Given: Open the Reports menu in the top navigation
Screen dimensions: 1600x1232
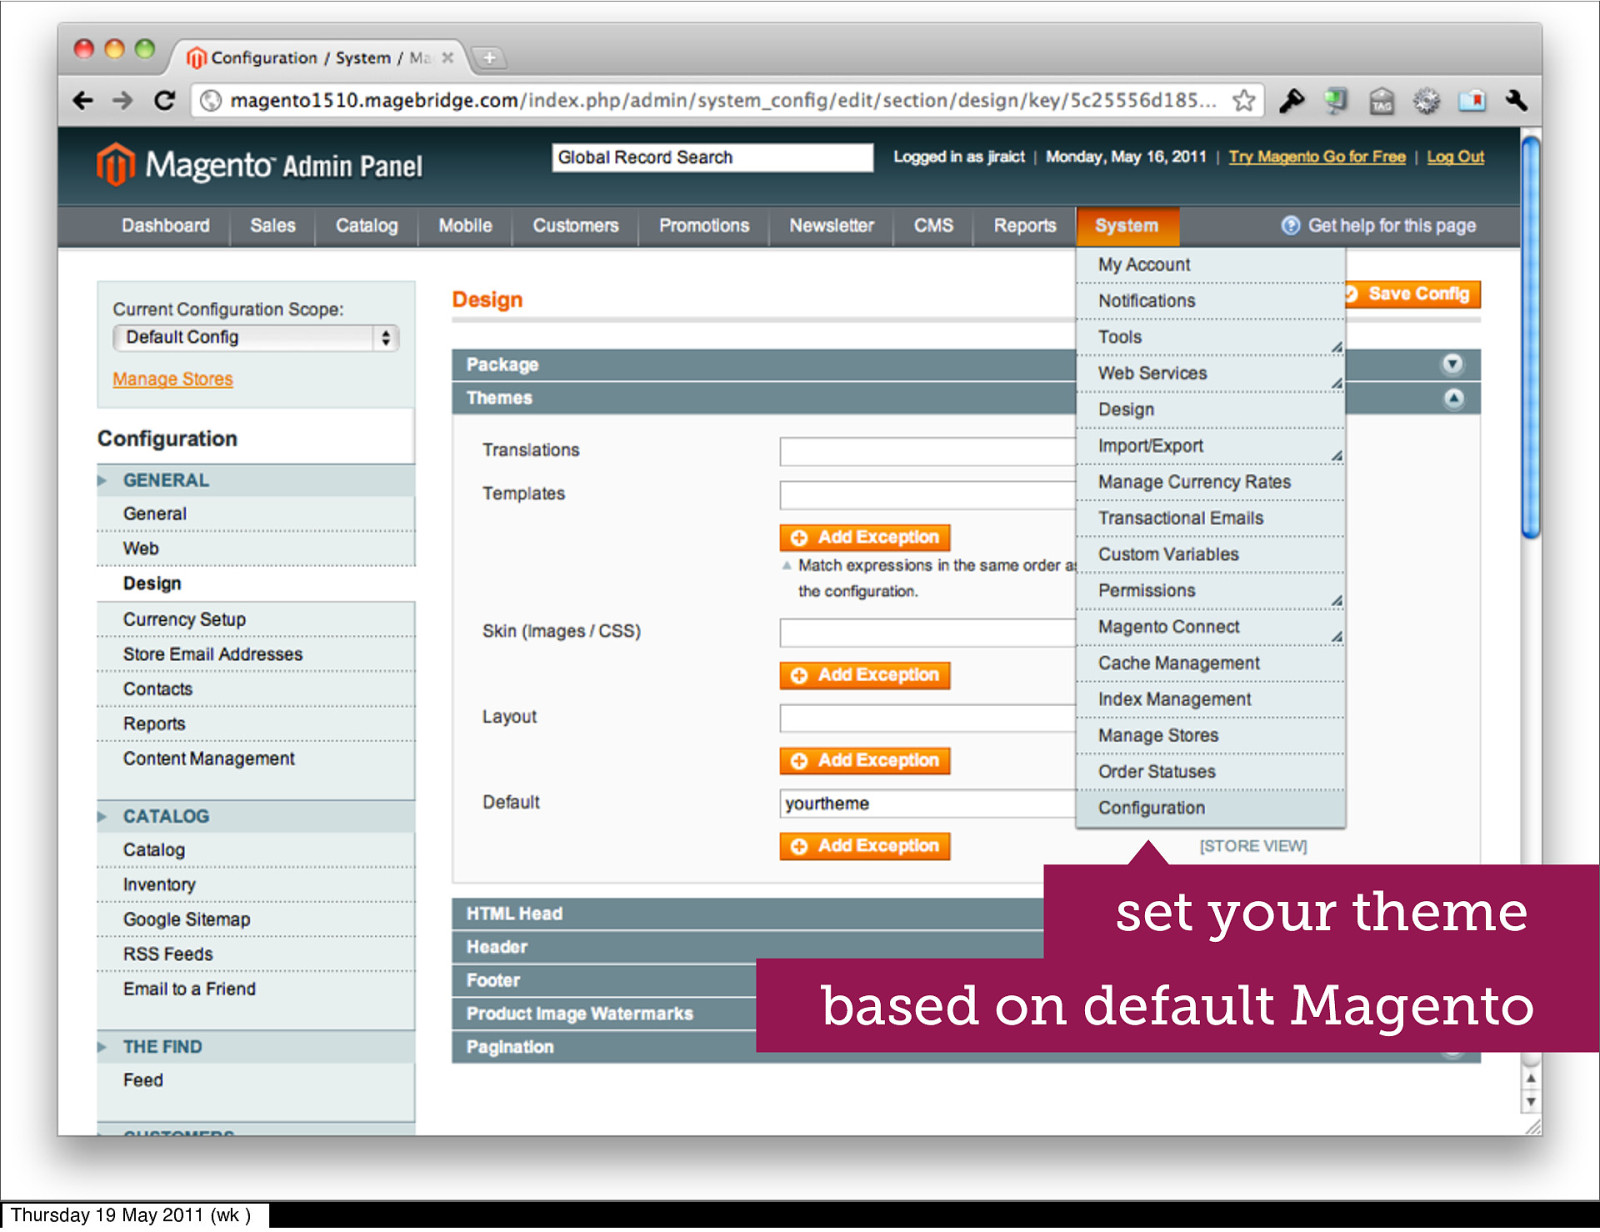Looking at the screenshot, I should coord(1025,226).
